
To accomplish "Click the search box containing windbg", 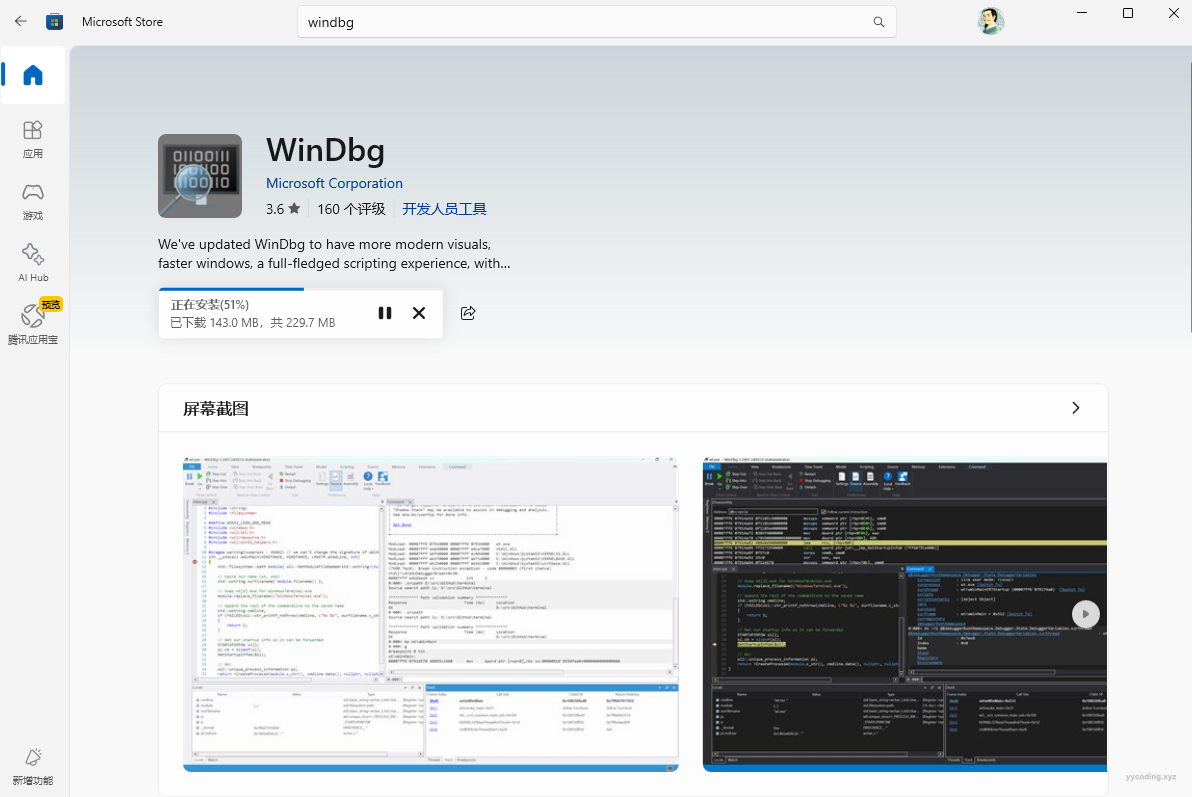I will [x=580, y=22].
